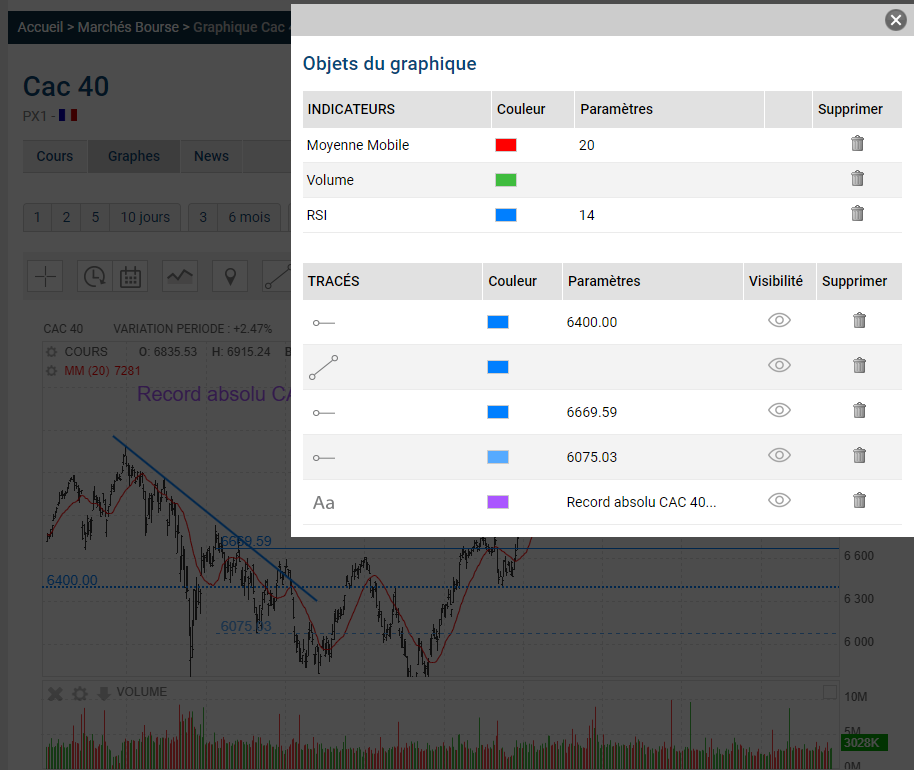Screen dimensions: 914x770
Task: Select the 6 mois period
Action: pos(249,217)
